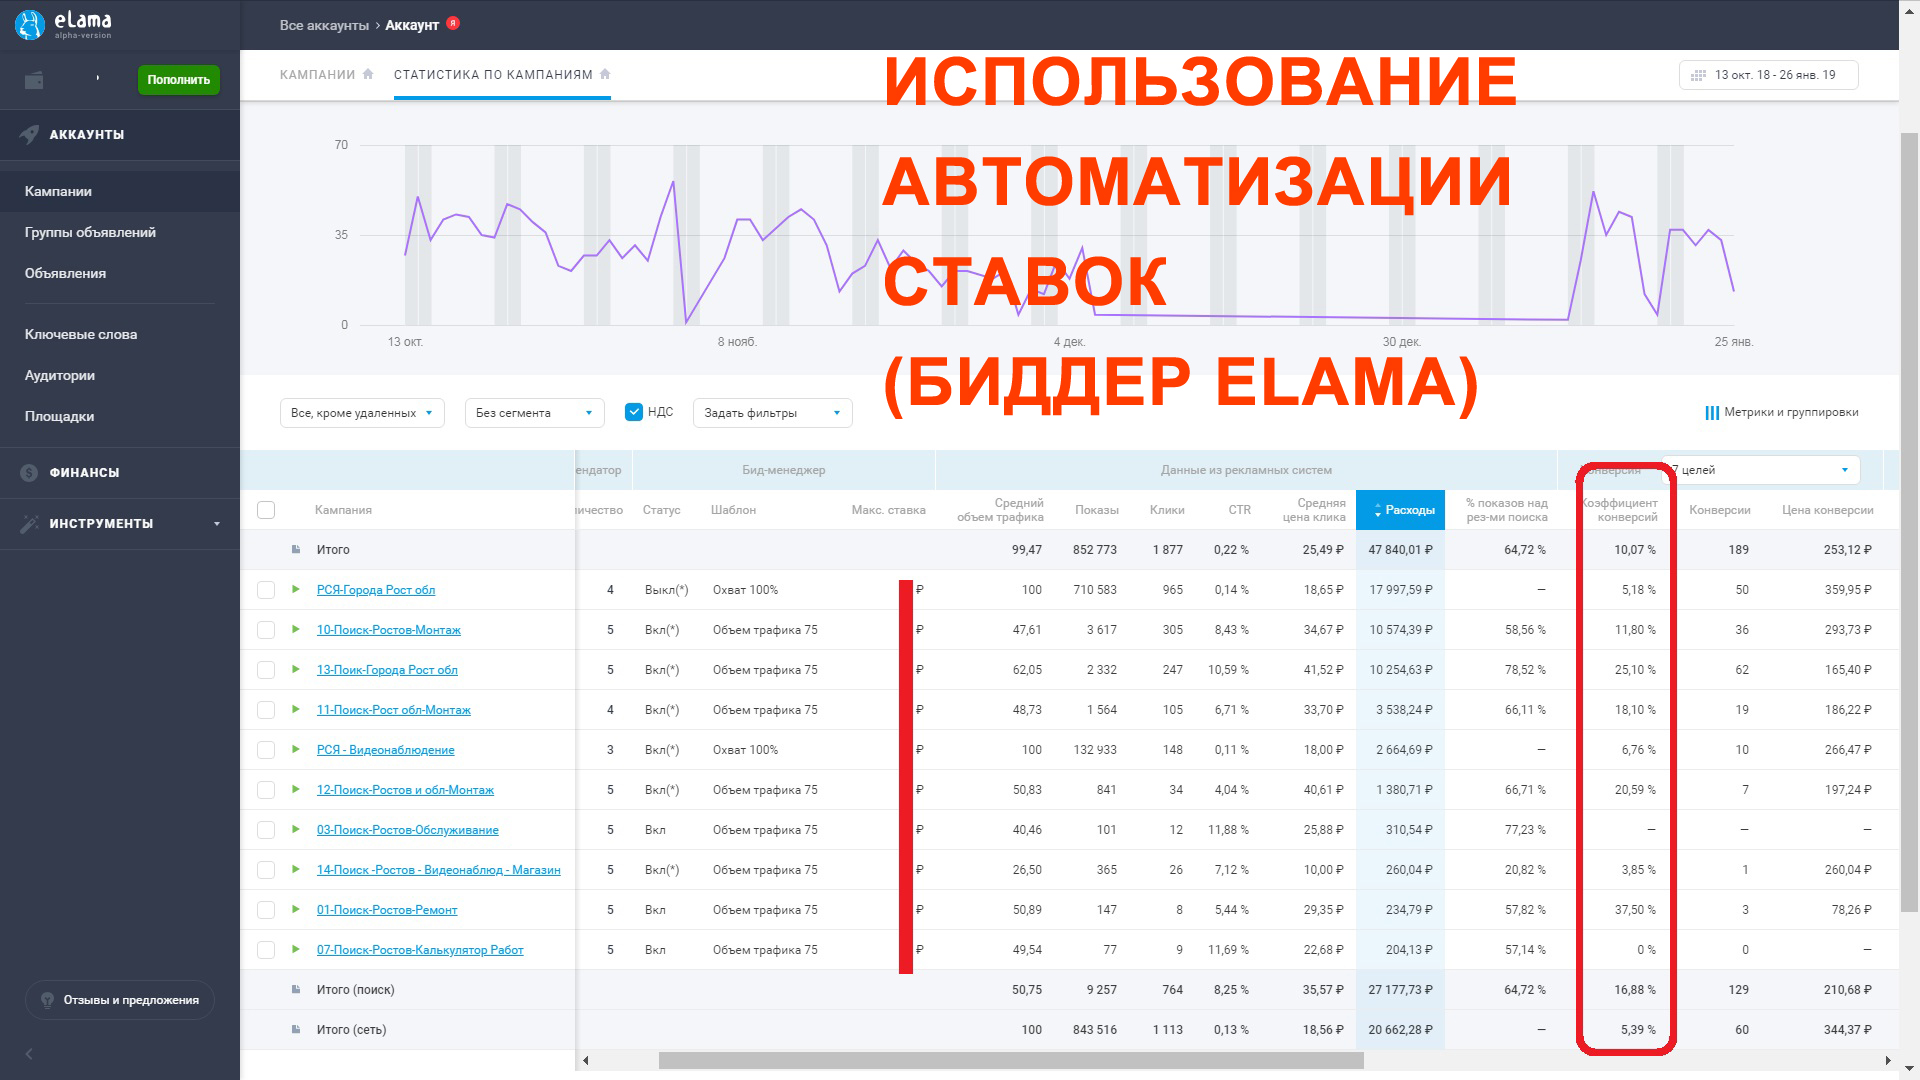Click play icon for РСЯ - Видеонаблюдение

click(x=296, y=749)
